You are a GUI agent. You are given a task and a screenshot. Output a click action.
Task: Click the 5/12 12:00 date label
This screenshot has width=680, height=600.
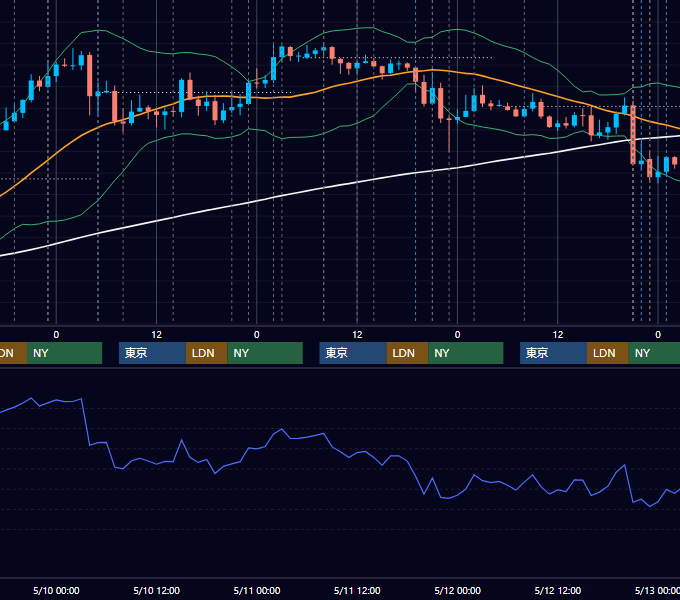pyautogui.click(x=558, y=590)
